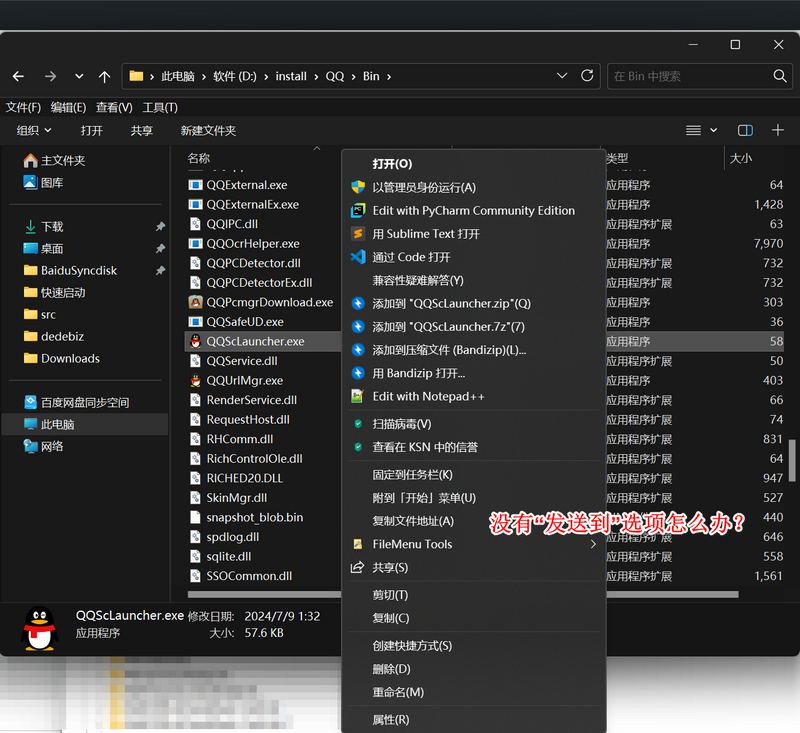Click the 新建文件夹 (New folder) button
Image resolution: width=800 pixels, height=733 pixels.
[x=208, y=131]
